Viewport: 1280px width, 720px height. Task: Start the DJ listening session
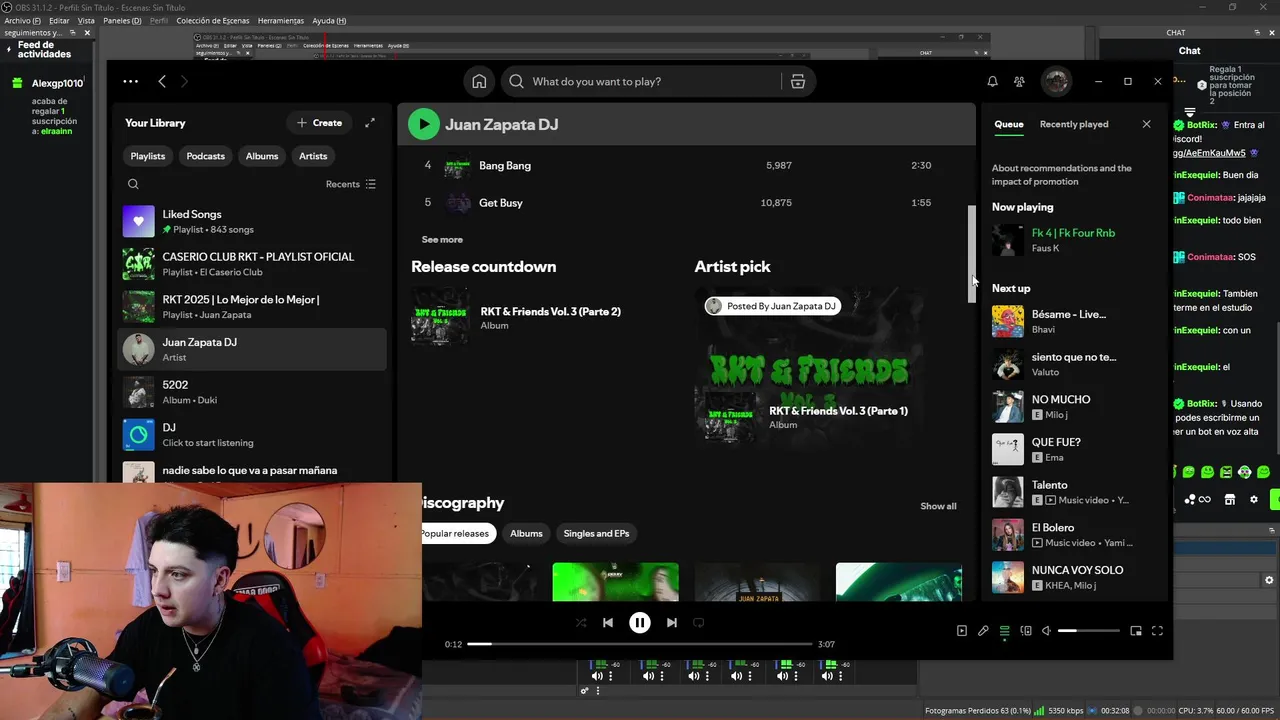tap(252, 435)
